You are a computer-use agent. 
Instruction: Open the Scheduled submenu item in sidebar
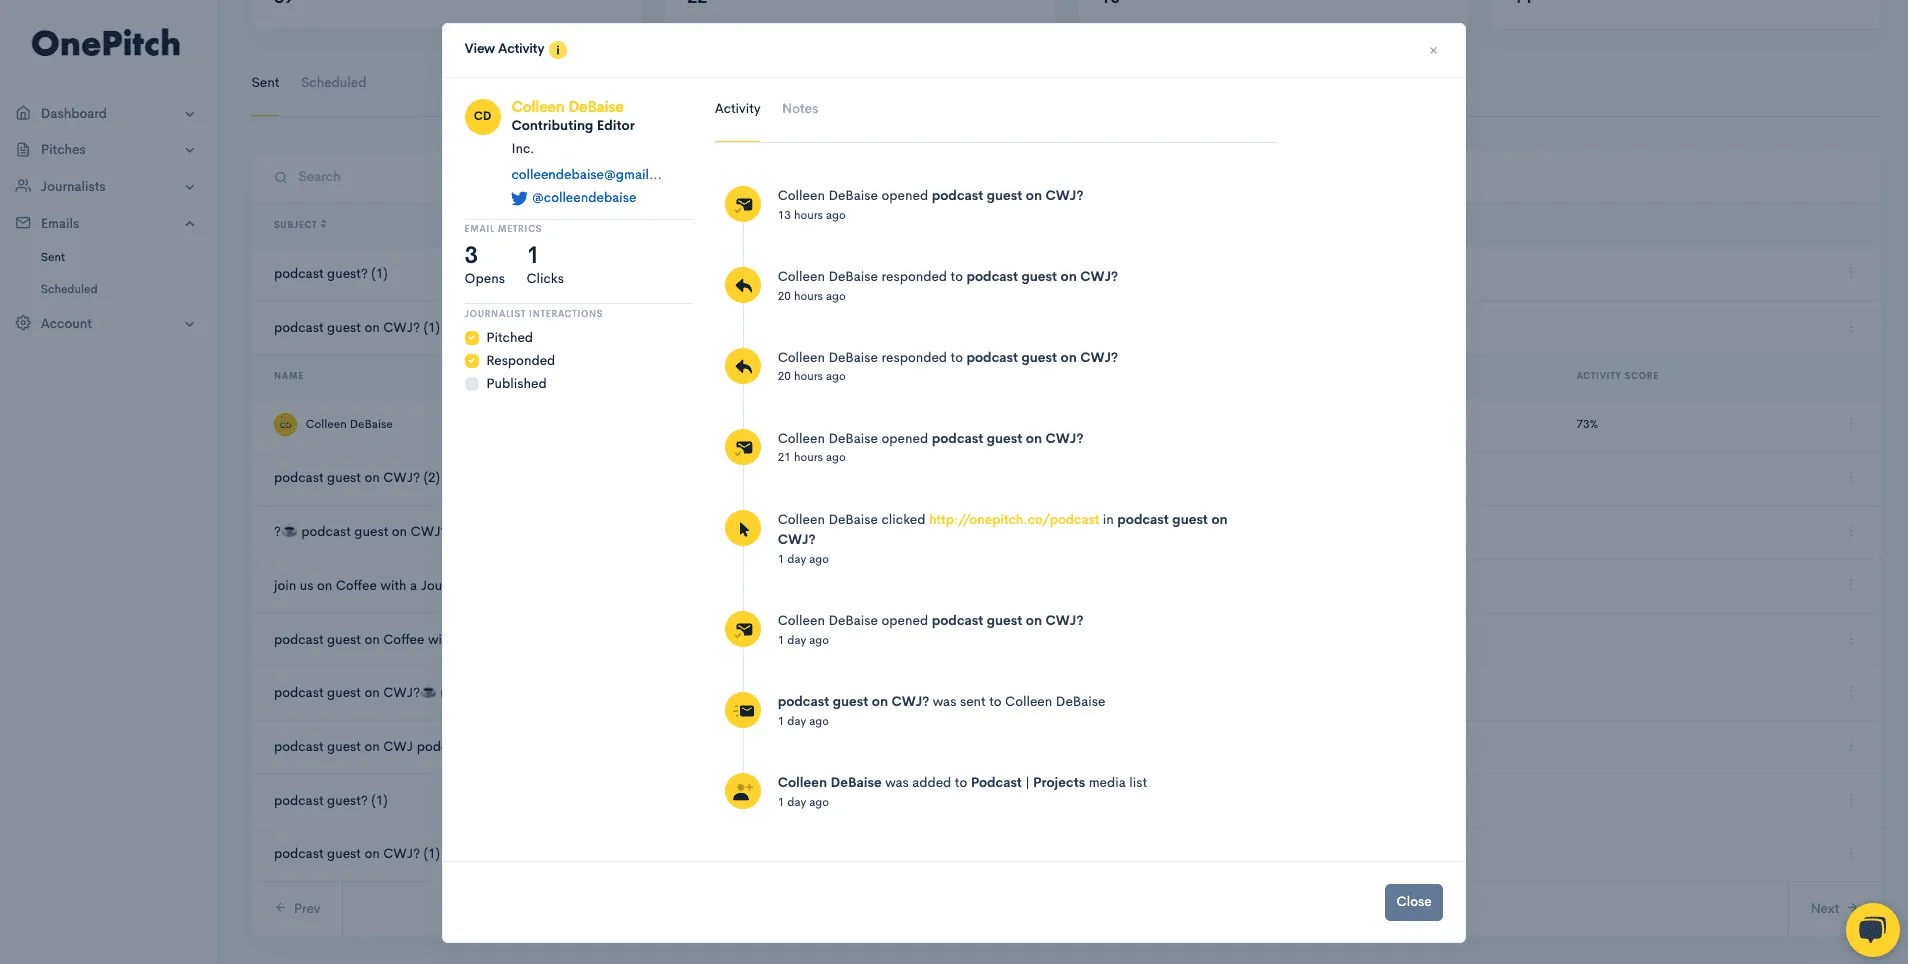69,289
